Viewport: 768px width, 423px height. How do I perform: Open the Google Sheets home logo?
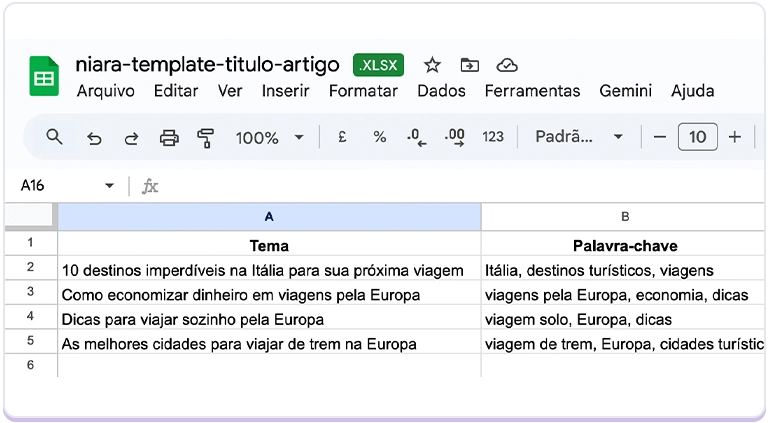click(x=44, y=77)
